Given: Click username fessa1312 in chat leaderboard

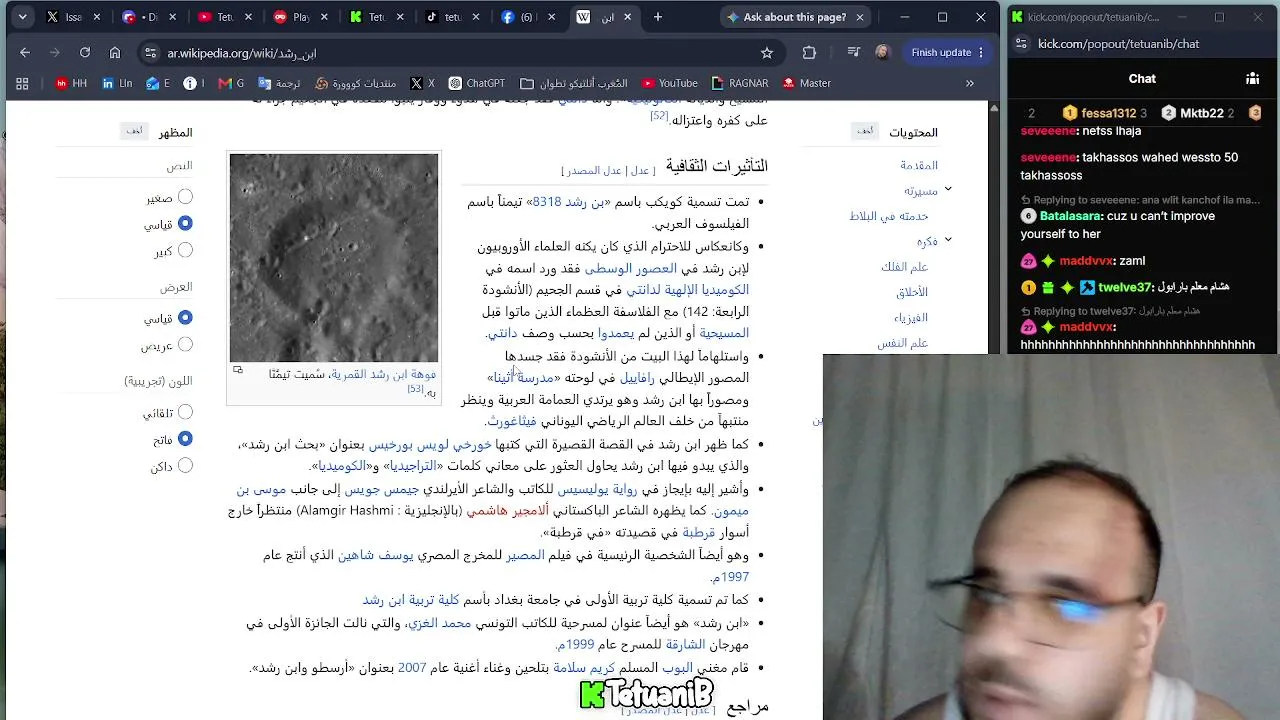Looking at the screenshot, I should tap(1108, 114).
